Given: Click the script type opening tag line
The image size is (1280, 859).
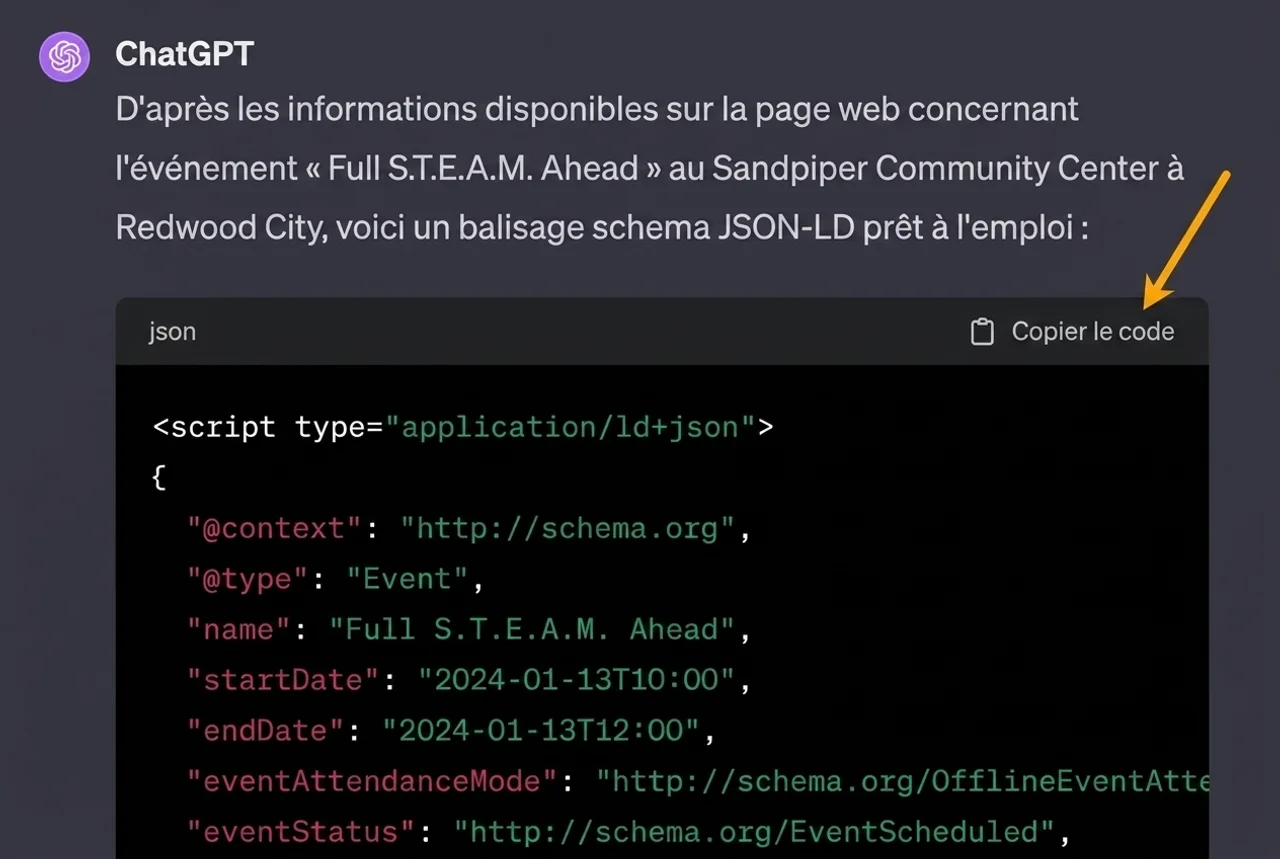Looking at the screenshot, I should (463, 427).
